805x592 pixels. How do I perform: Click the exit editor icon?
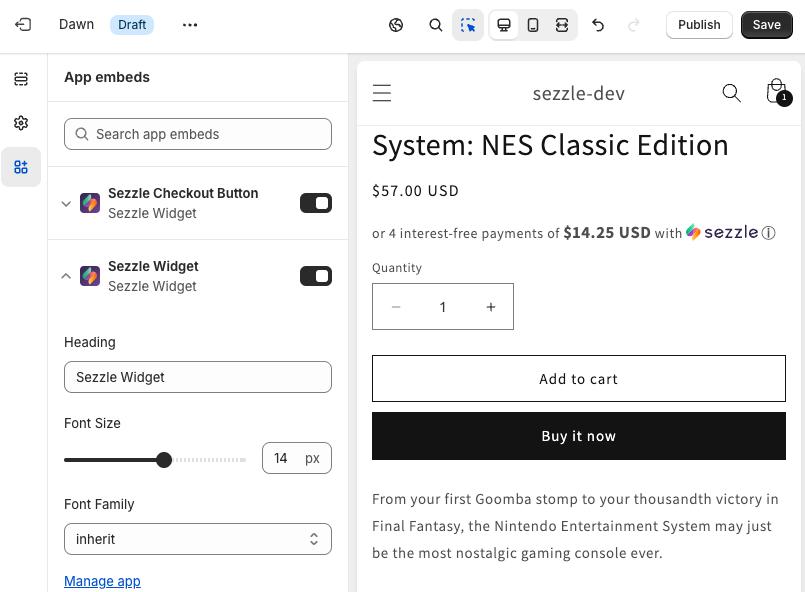23,25
